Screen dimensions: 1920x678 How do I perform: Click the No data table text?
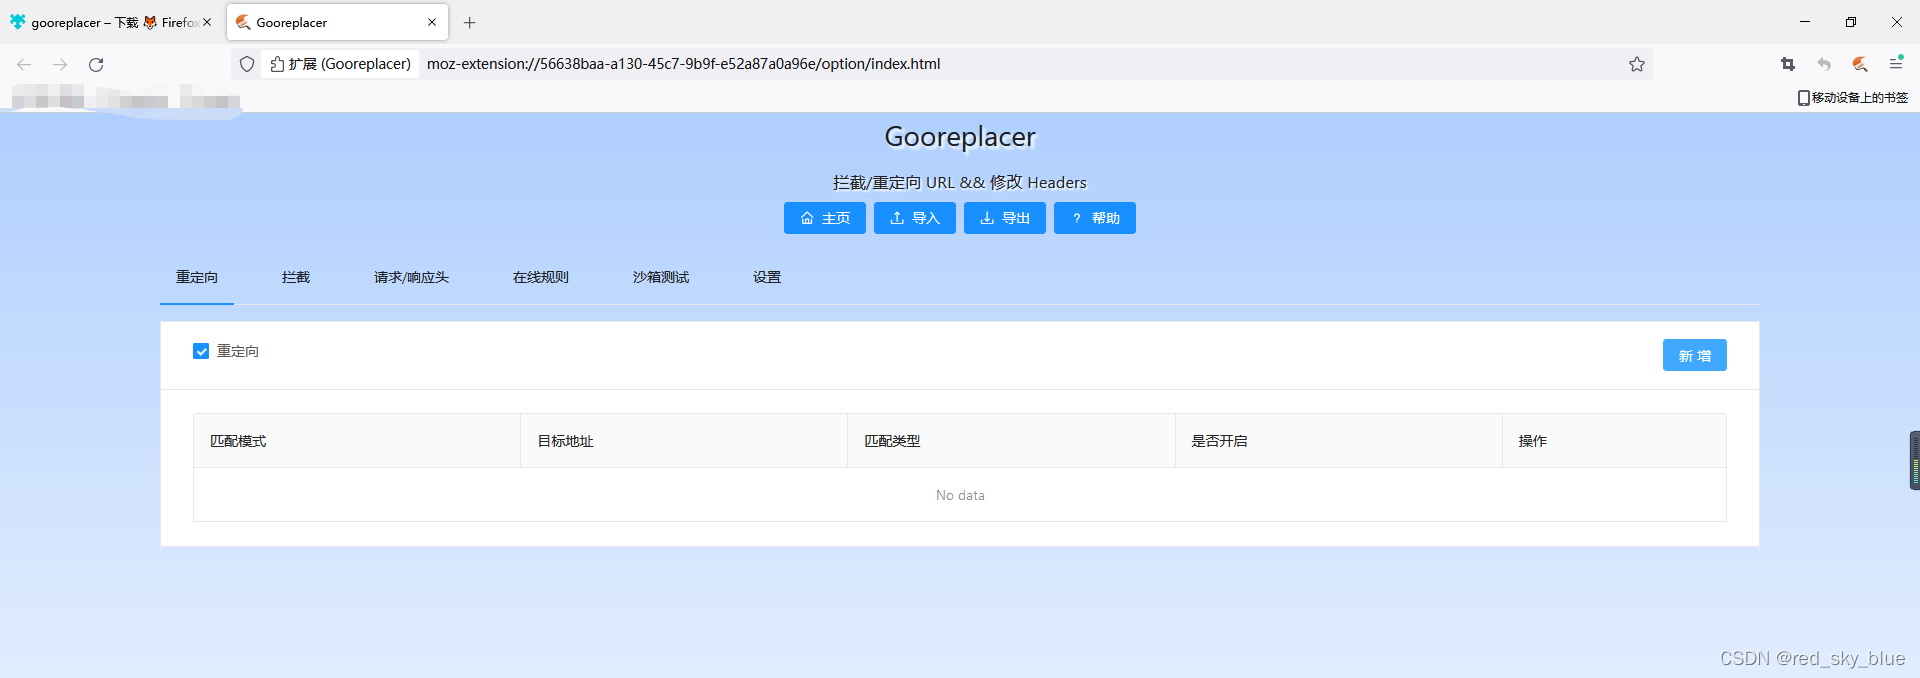(x=960, y=495)
